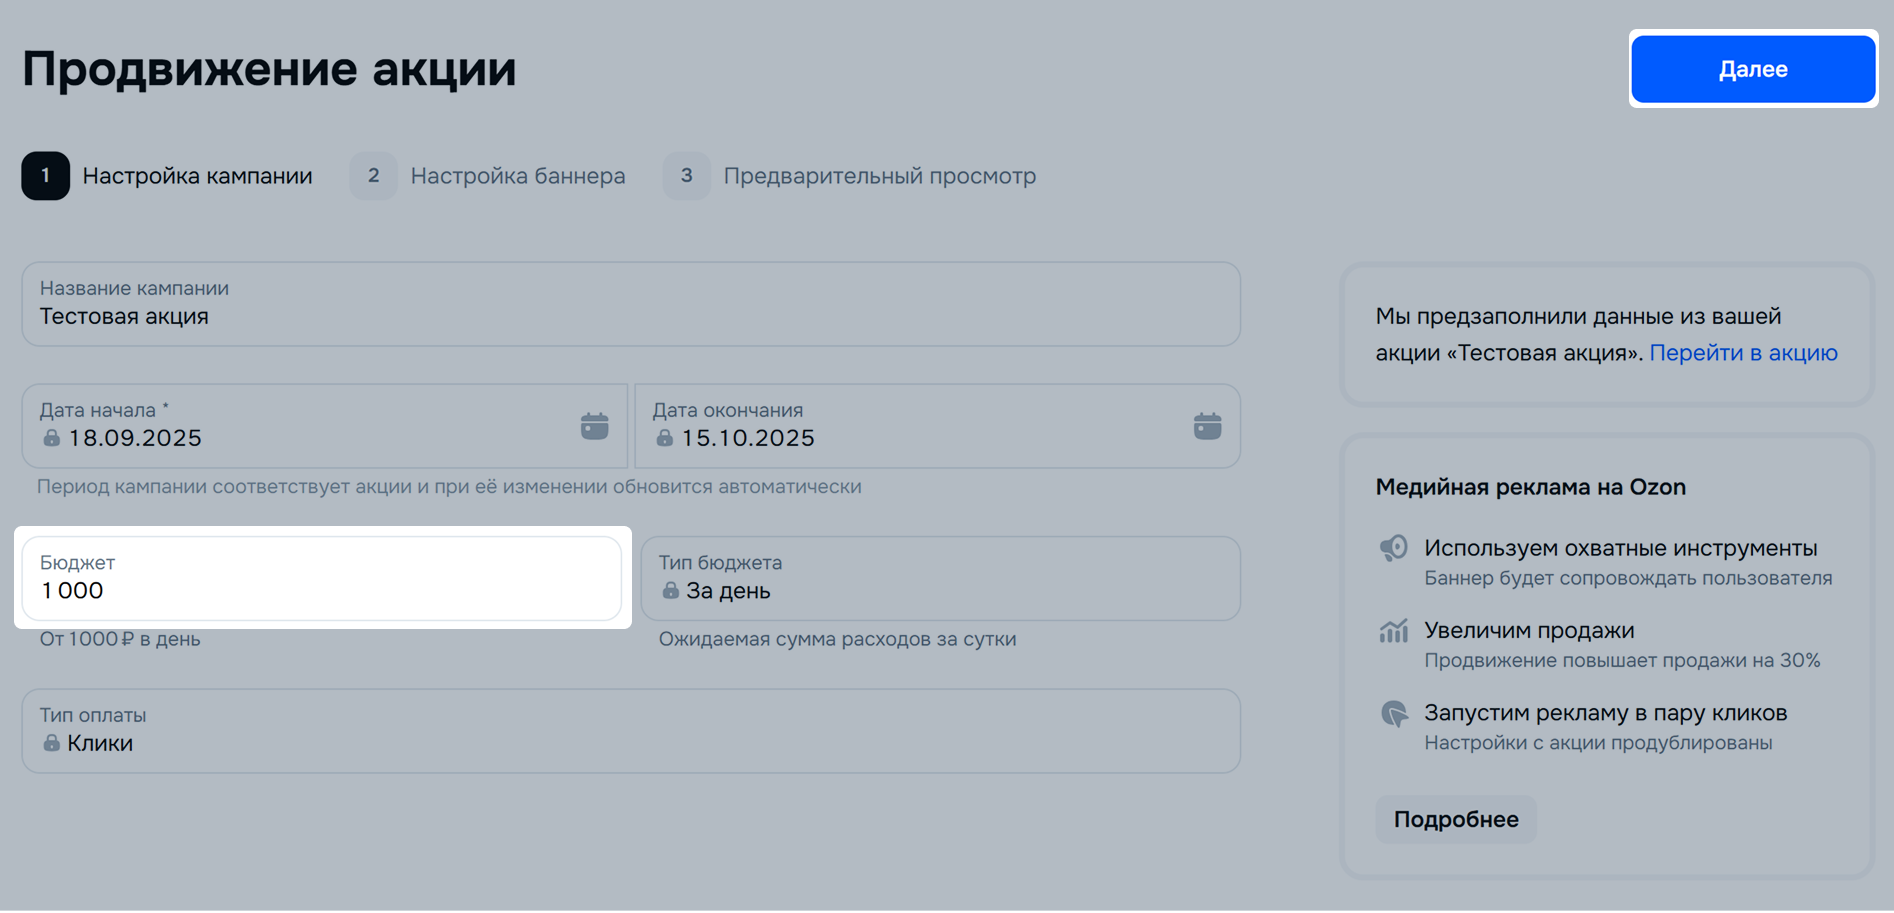The image size is (1894, 913).
Task: Click the Дата окончания date field
Action: (920, 427)
